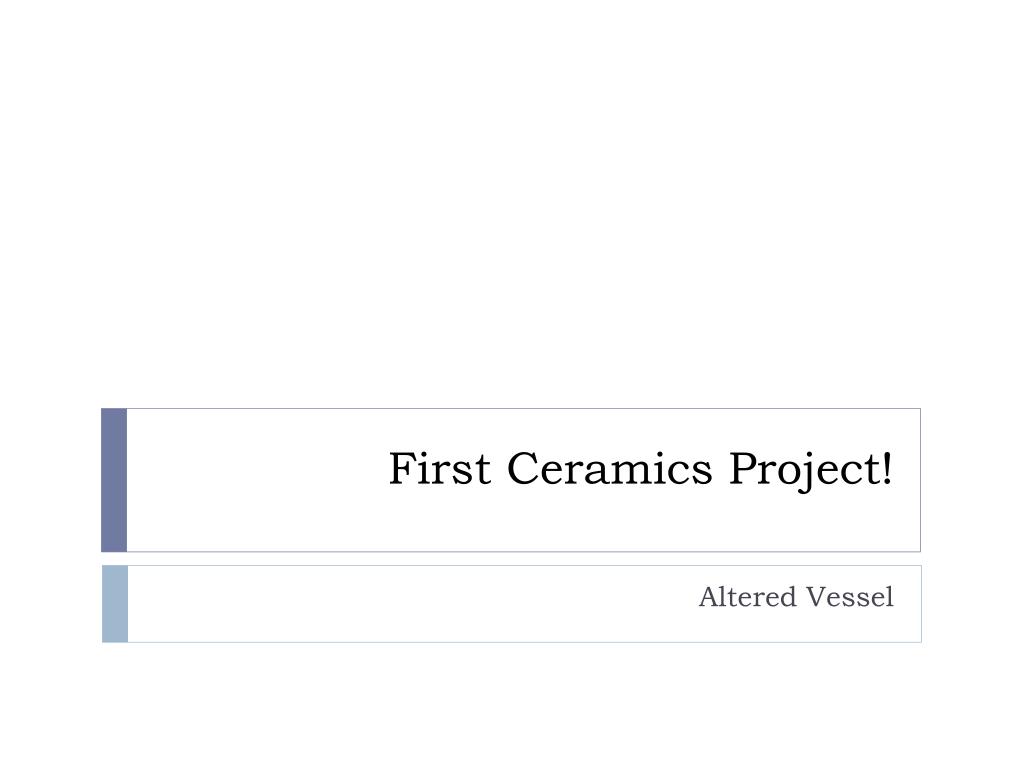Click the blank area below the subtitle box
Screen dimensions: 1024x768
[x=512, y=705]
